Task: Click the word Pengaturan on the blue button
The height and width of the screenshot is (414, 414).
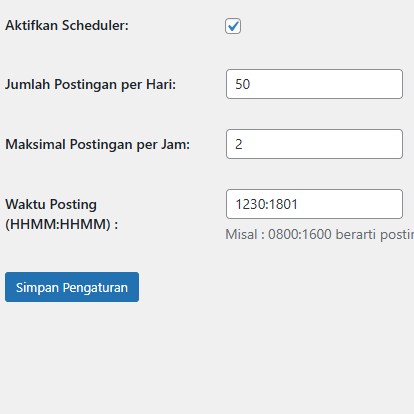Action: 95,288
